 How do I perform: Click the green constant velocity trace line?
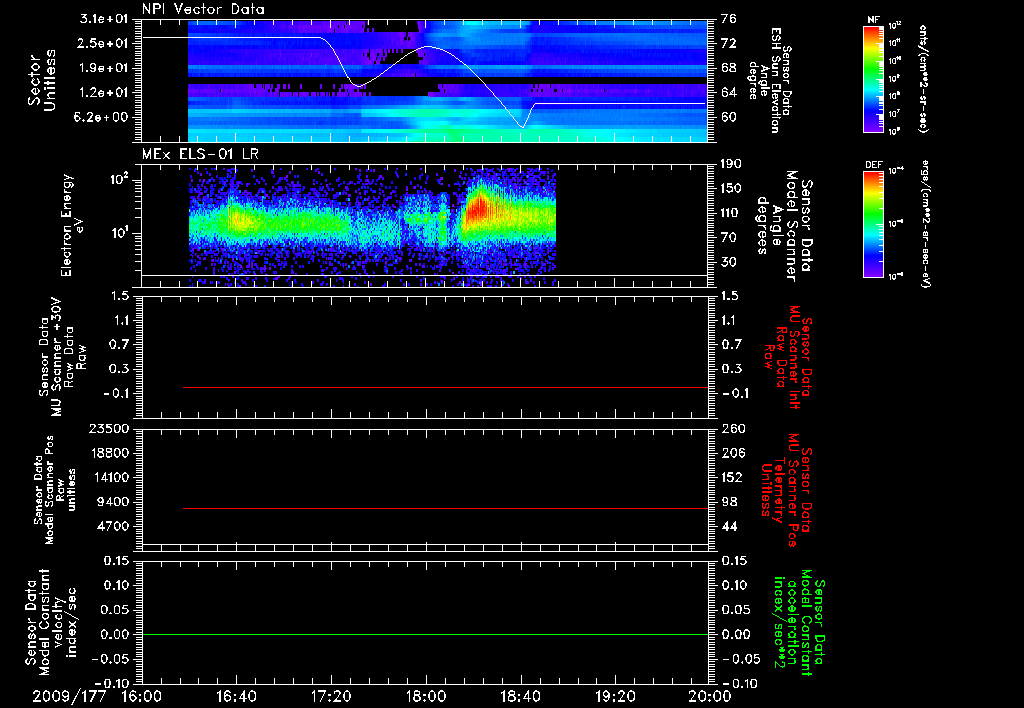(x=425, y=634)
